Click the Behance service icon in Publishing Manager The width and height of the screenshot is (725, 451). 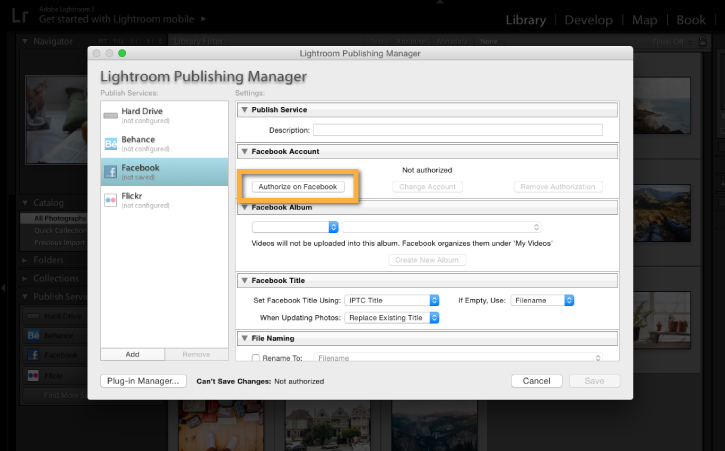111,144
